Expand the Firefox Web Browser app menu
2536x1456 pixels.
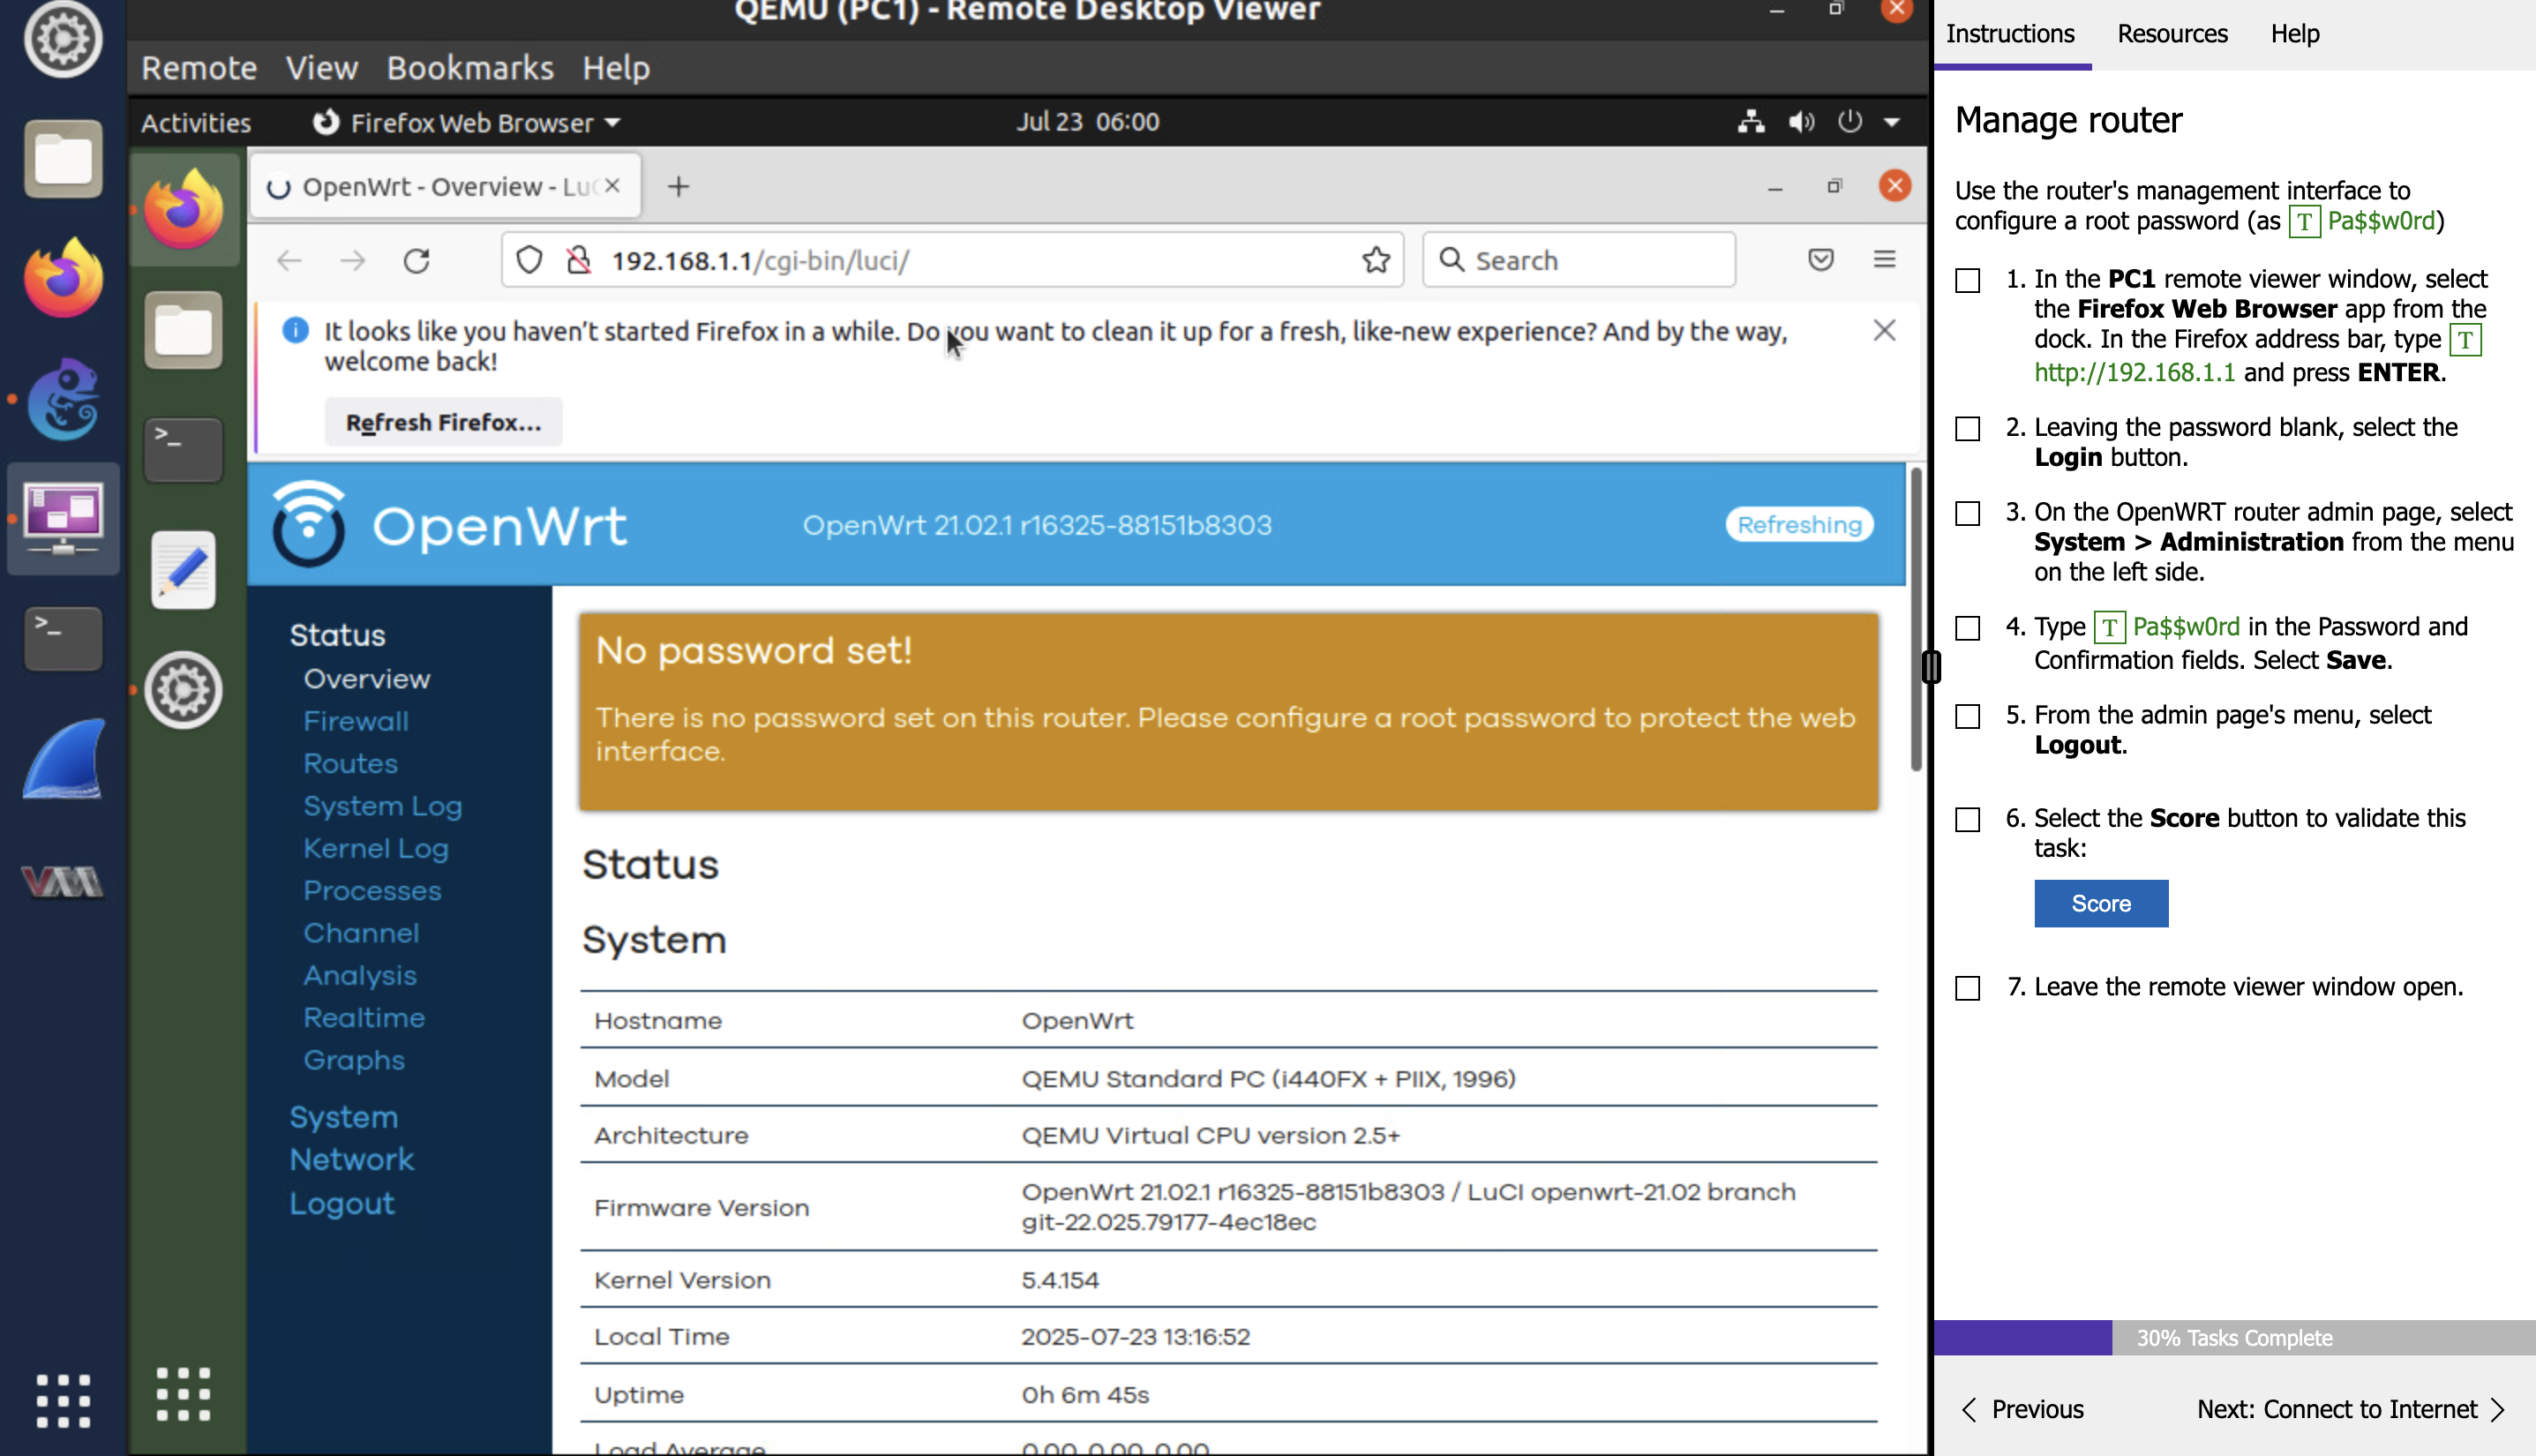[466, 122]
